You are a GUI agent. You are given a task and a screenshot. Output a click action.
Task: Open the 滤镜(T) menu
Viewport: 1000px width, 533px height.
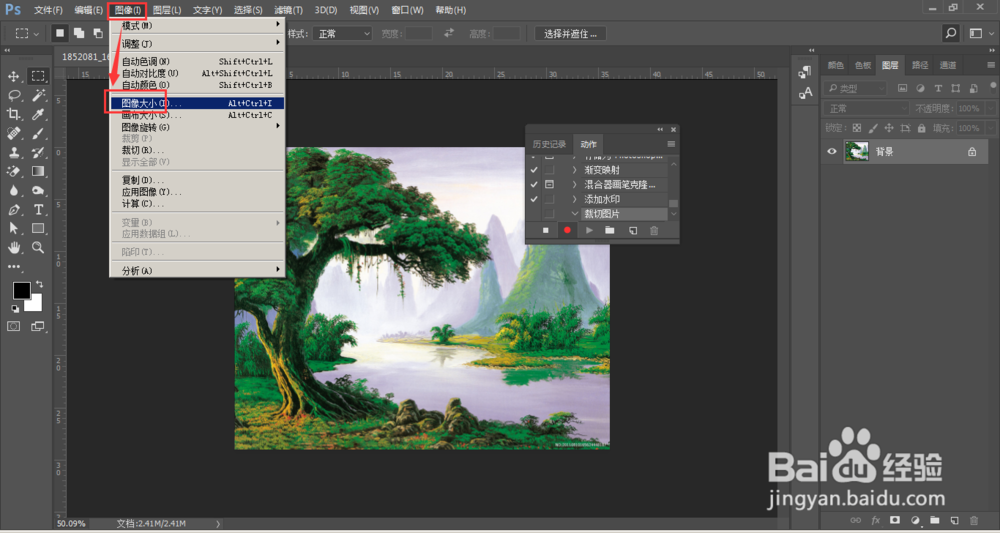288,10
